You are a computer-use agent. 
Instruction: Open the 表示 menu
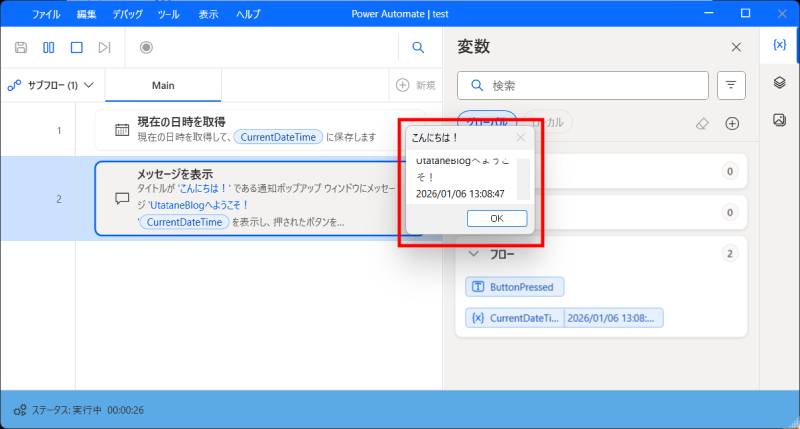208,14
